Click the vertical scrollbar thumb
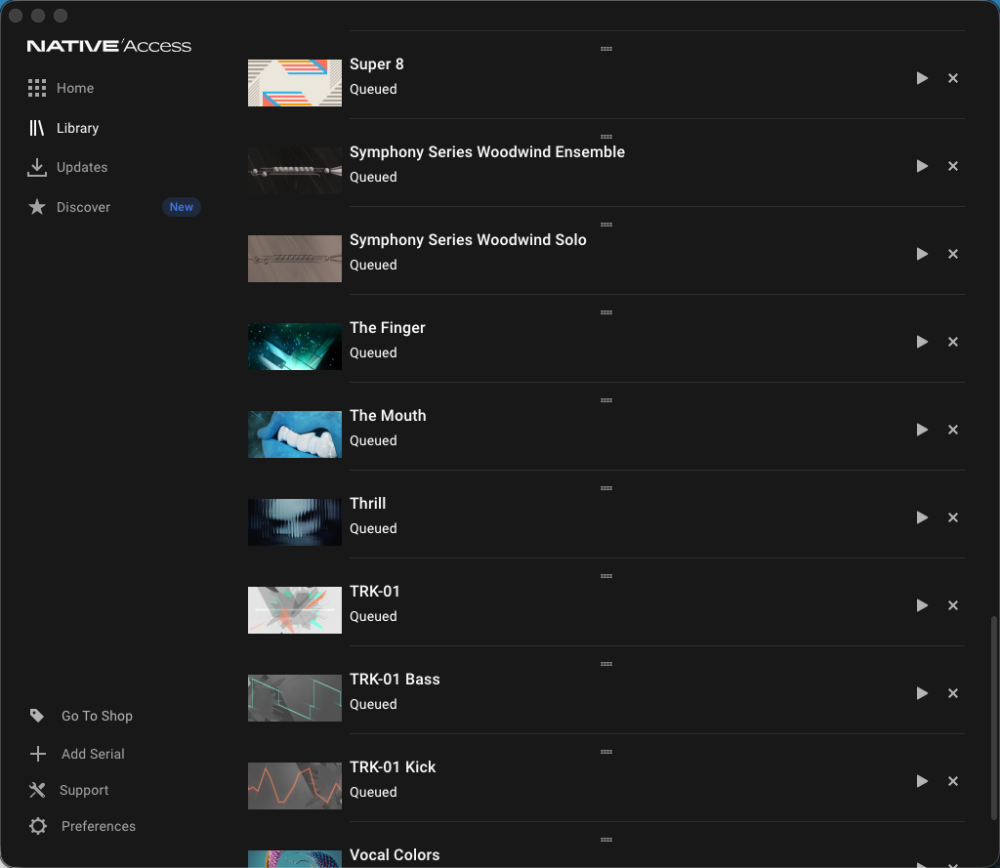The height and width of the screenshot is (868, 1000). (x=994, y=718)
